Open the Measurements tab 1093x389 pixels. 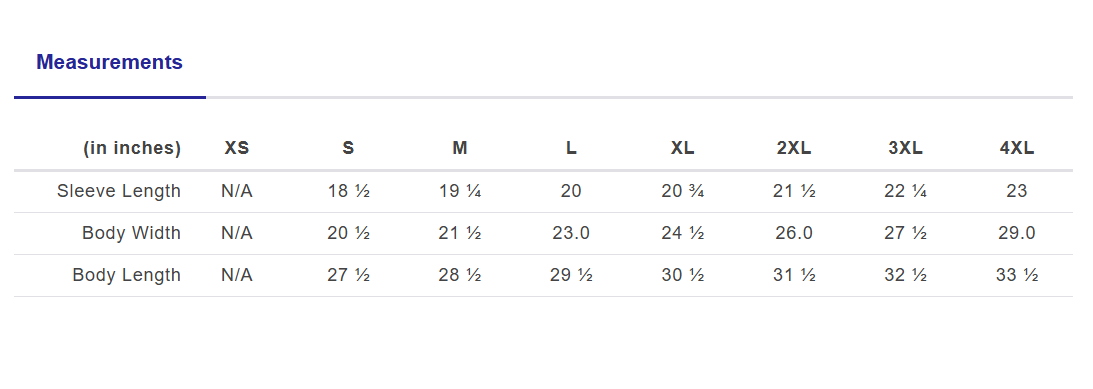109,62
